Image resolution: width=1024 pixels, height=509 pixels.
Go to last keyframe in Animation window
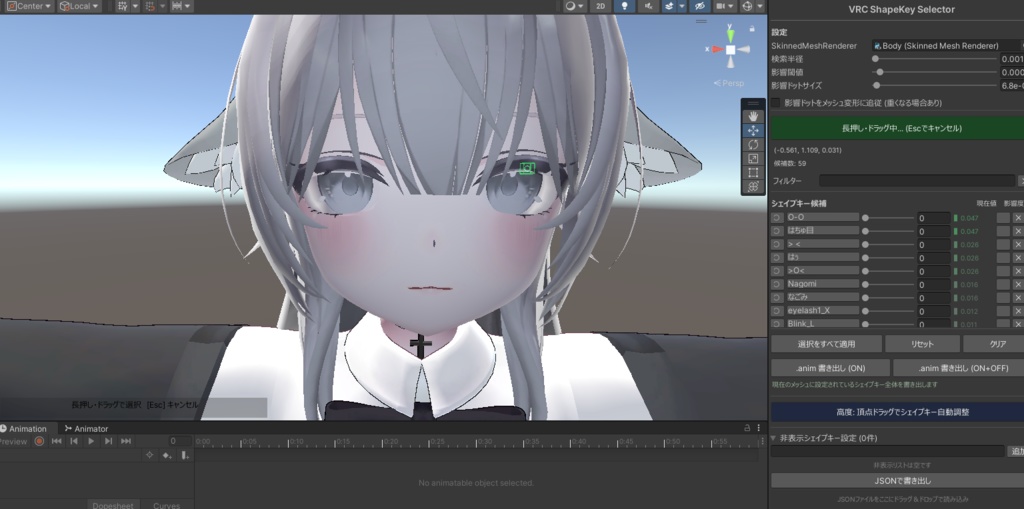point(126,442)
